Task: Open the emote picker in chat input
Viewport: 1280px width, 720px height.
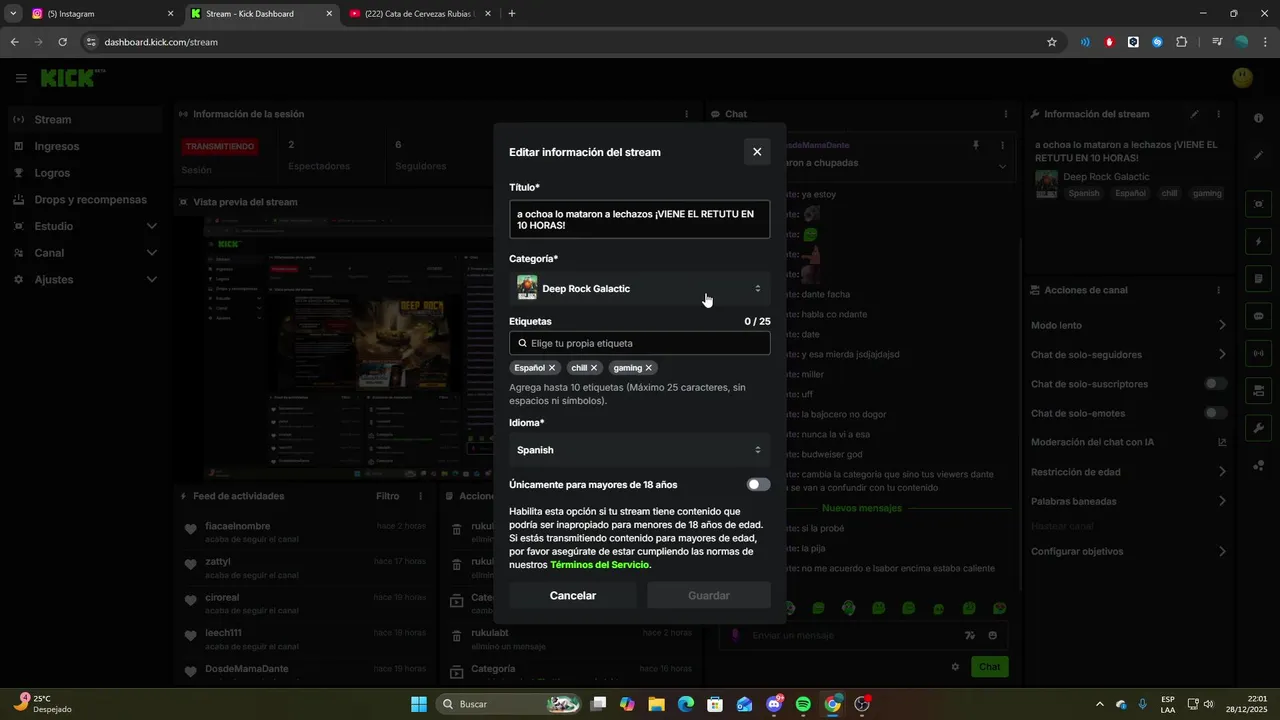Action: click(992, 635)
